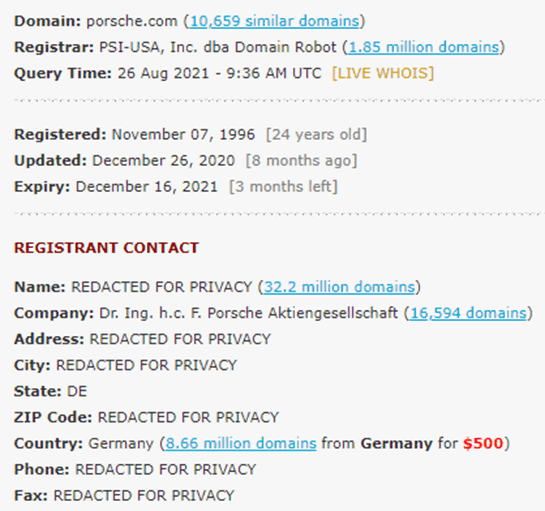Click the December 16, 2021 expiry date
The width and height of the screenshot is (545, 511).
coord(147,187)
